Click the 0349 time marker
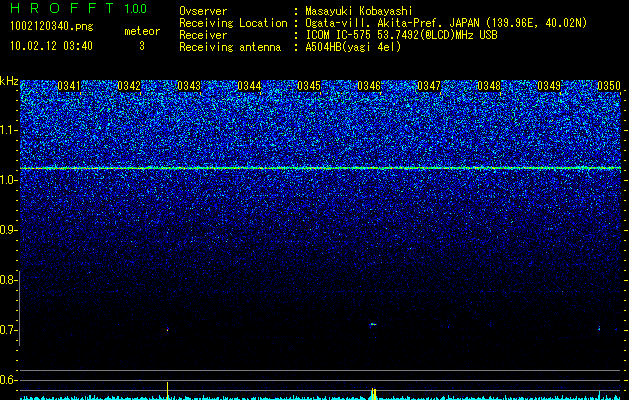Screen dimensions: 629x400 (549, 86)
